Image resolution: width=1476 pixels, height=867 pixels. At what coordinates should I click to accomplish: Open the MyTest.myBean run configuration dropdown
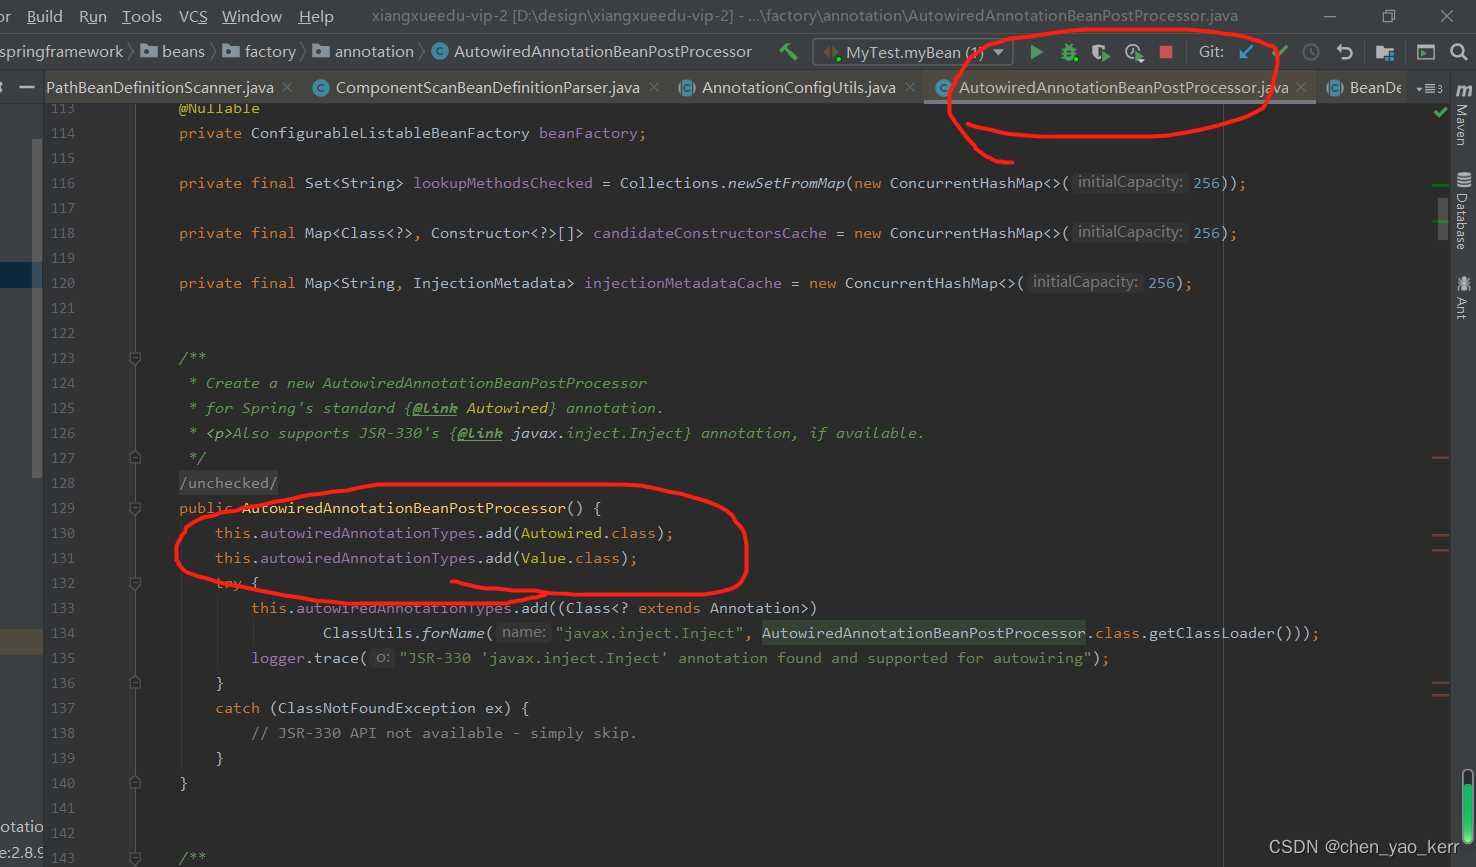tap(913, 52)
